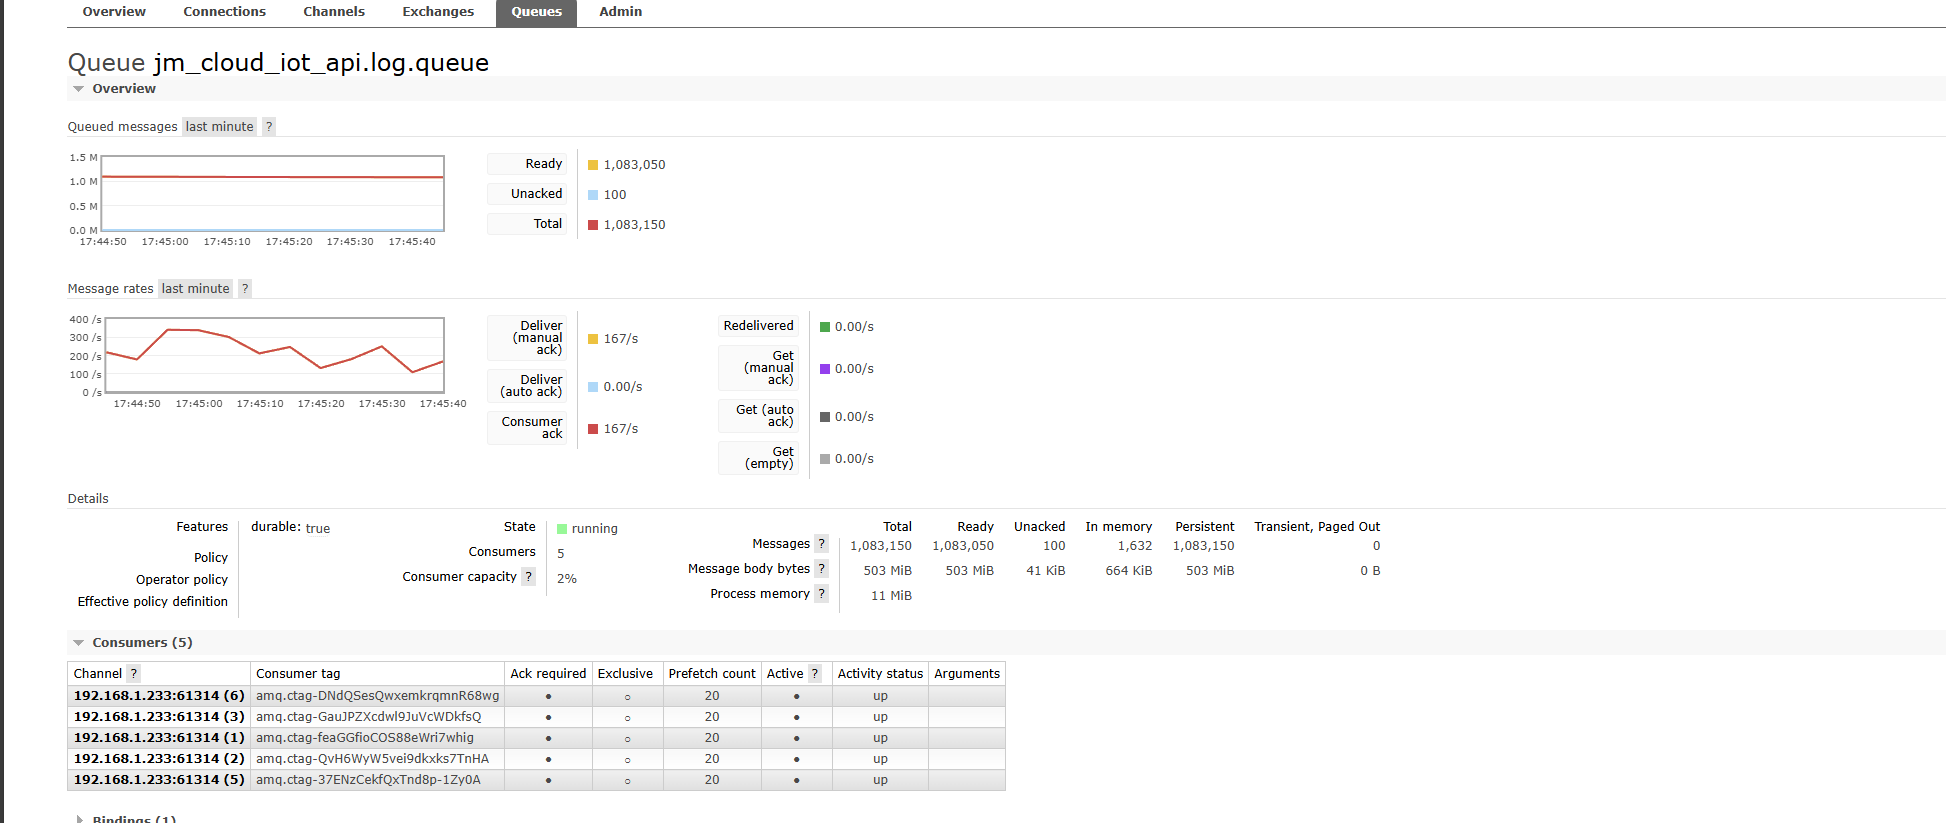Change Message rates 'last minute' range

click(195, 289)
